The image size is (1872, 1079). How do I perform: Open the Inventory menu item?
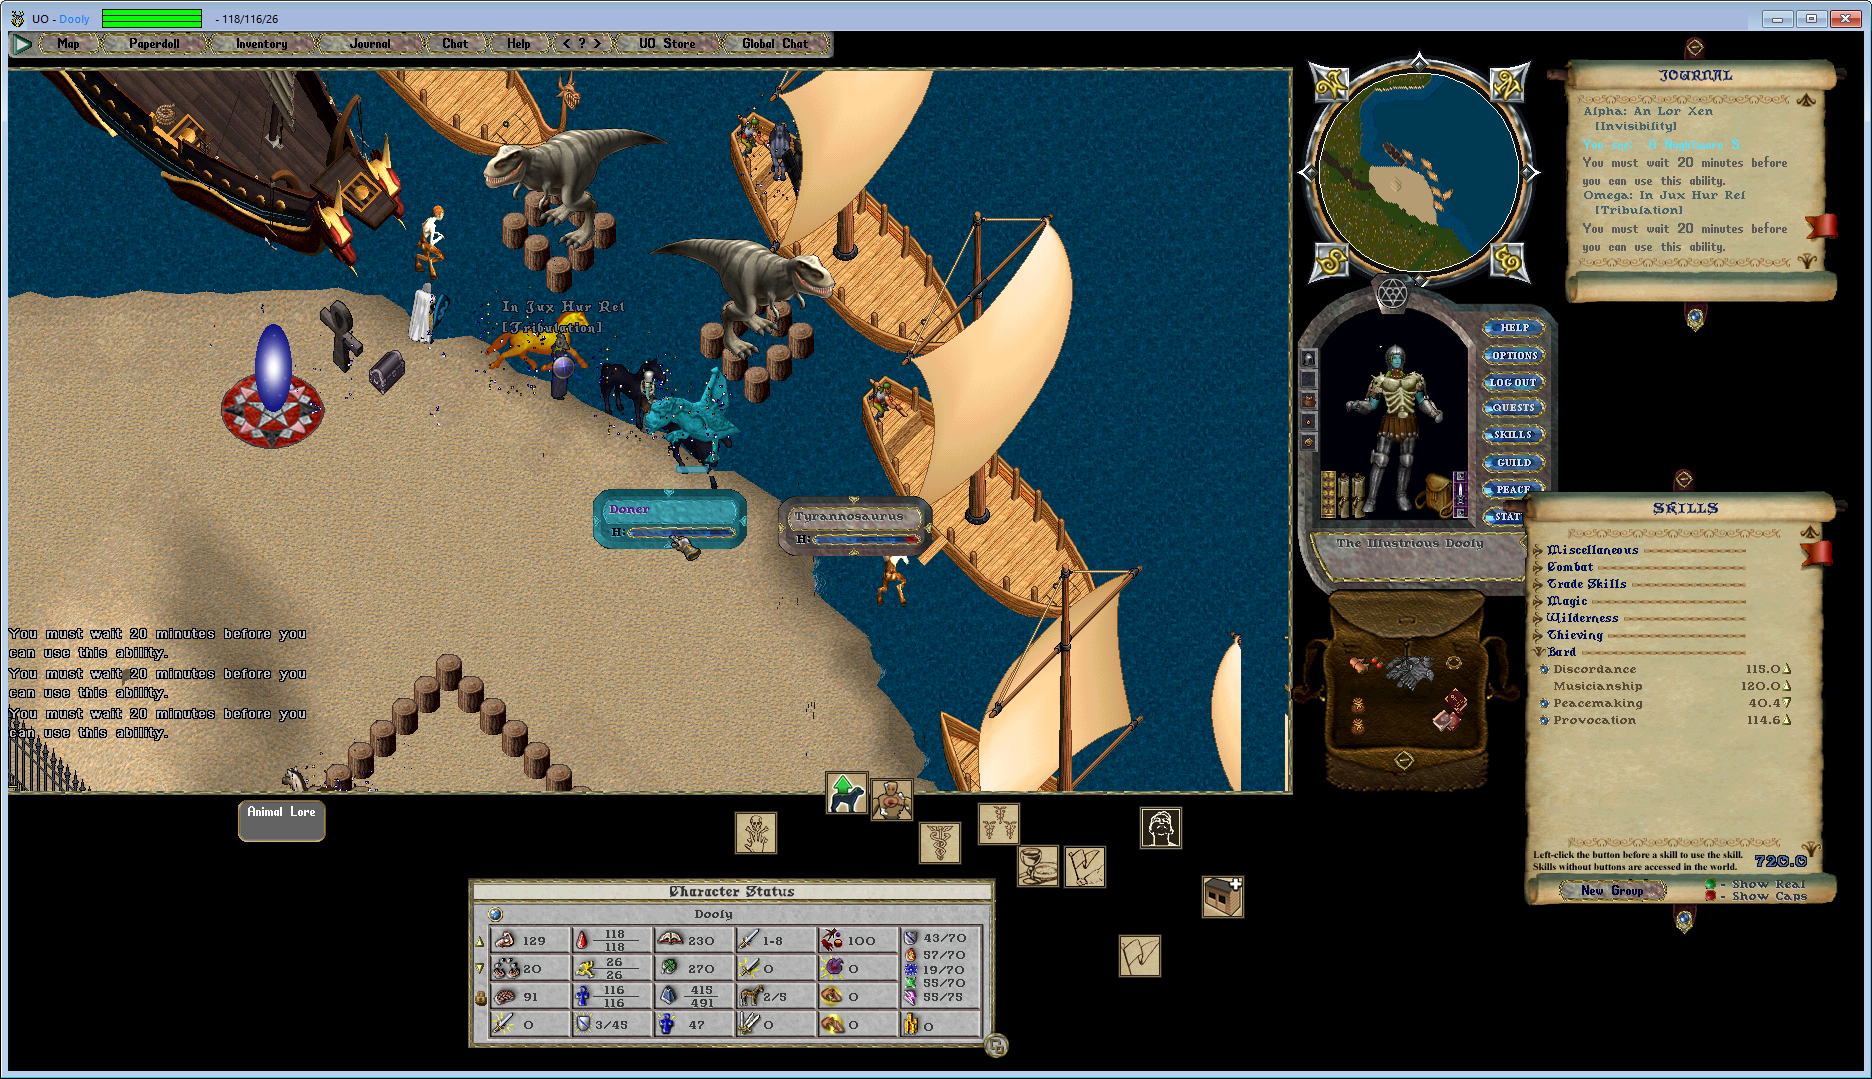pyautogui.click(x=261, y=44)
